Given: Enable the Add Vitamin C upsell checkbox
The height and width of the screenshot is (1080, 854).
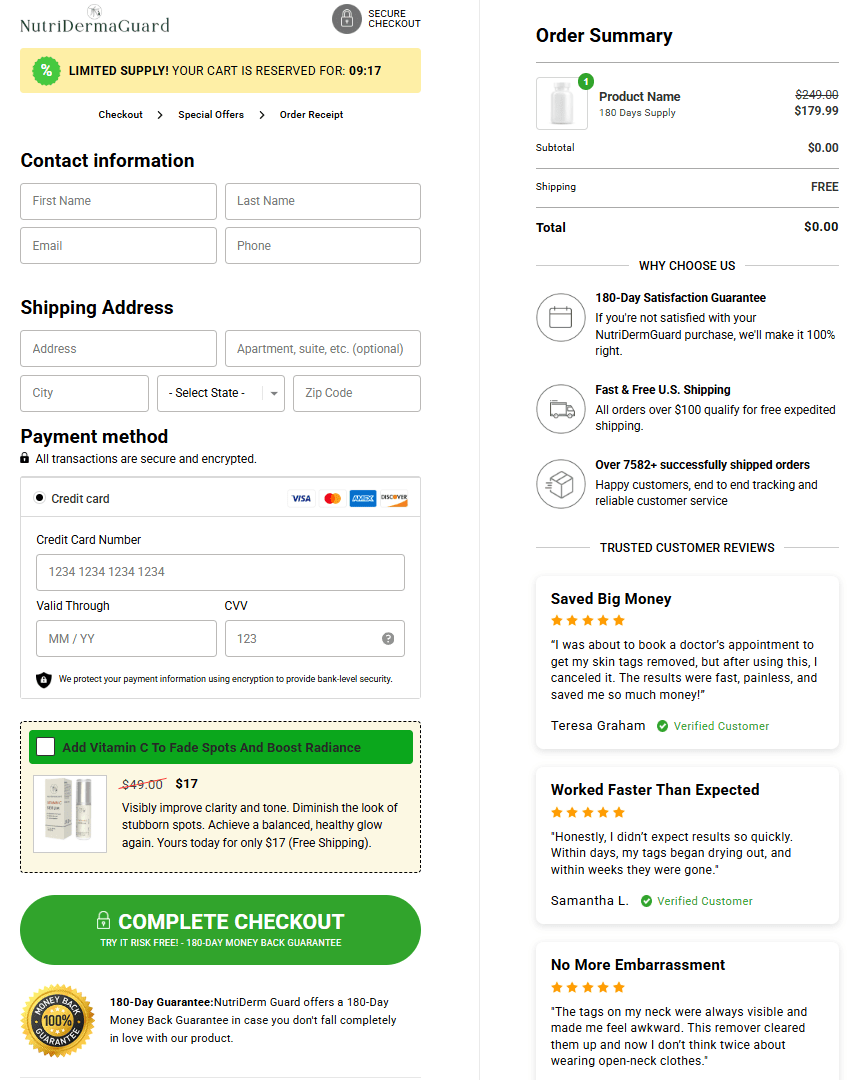Looking at the screenshot, I should 45,746.
